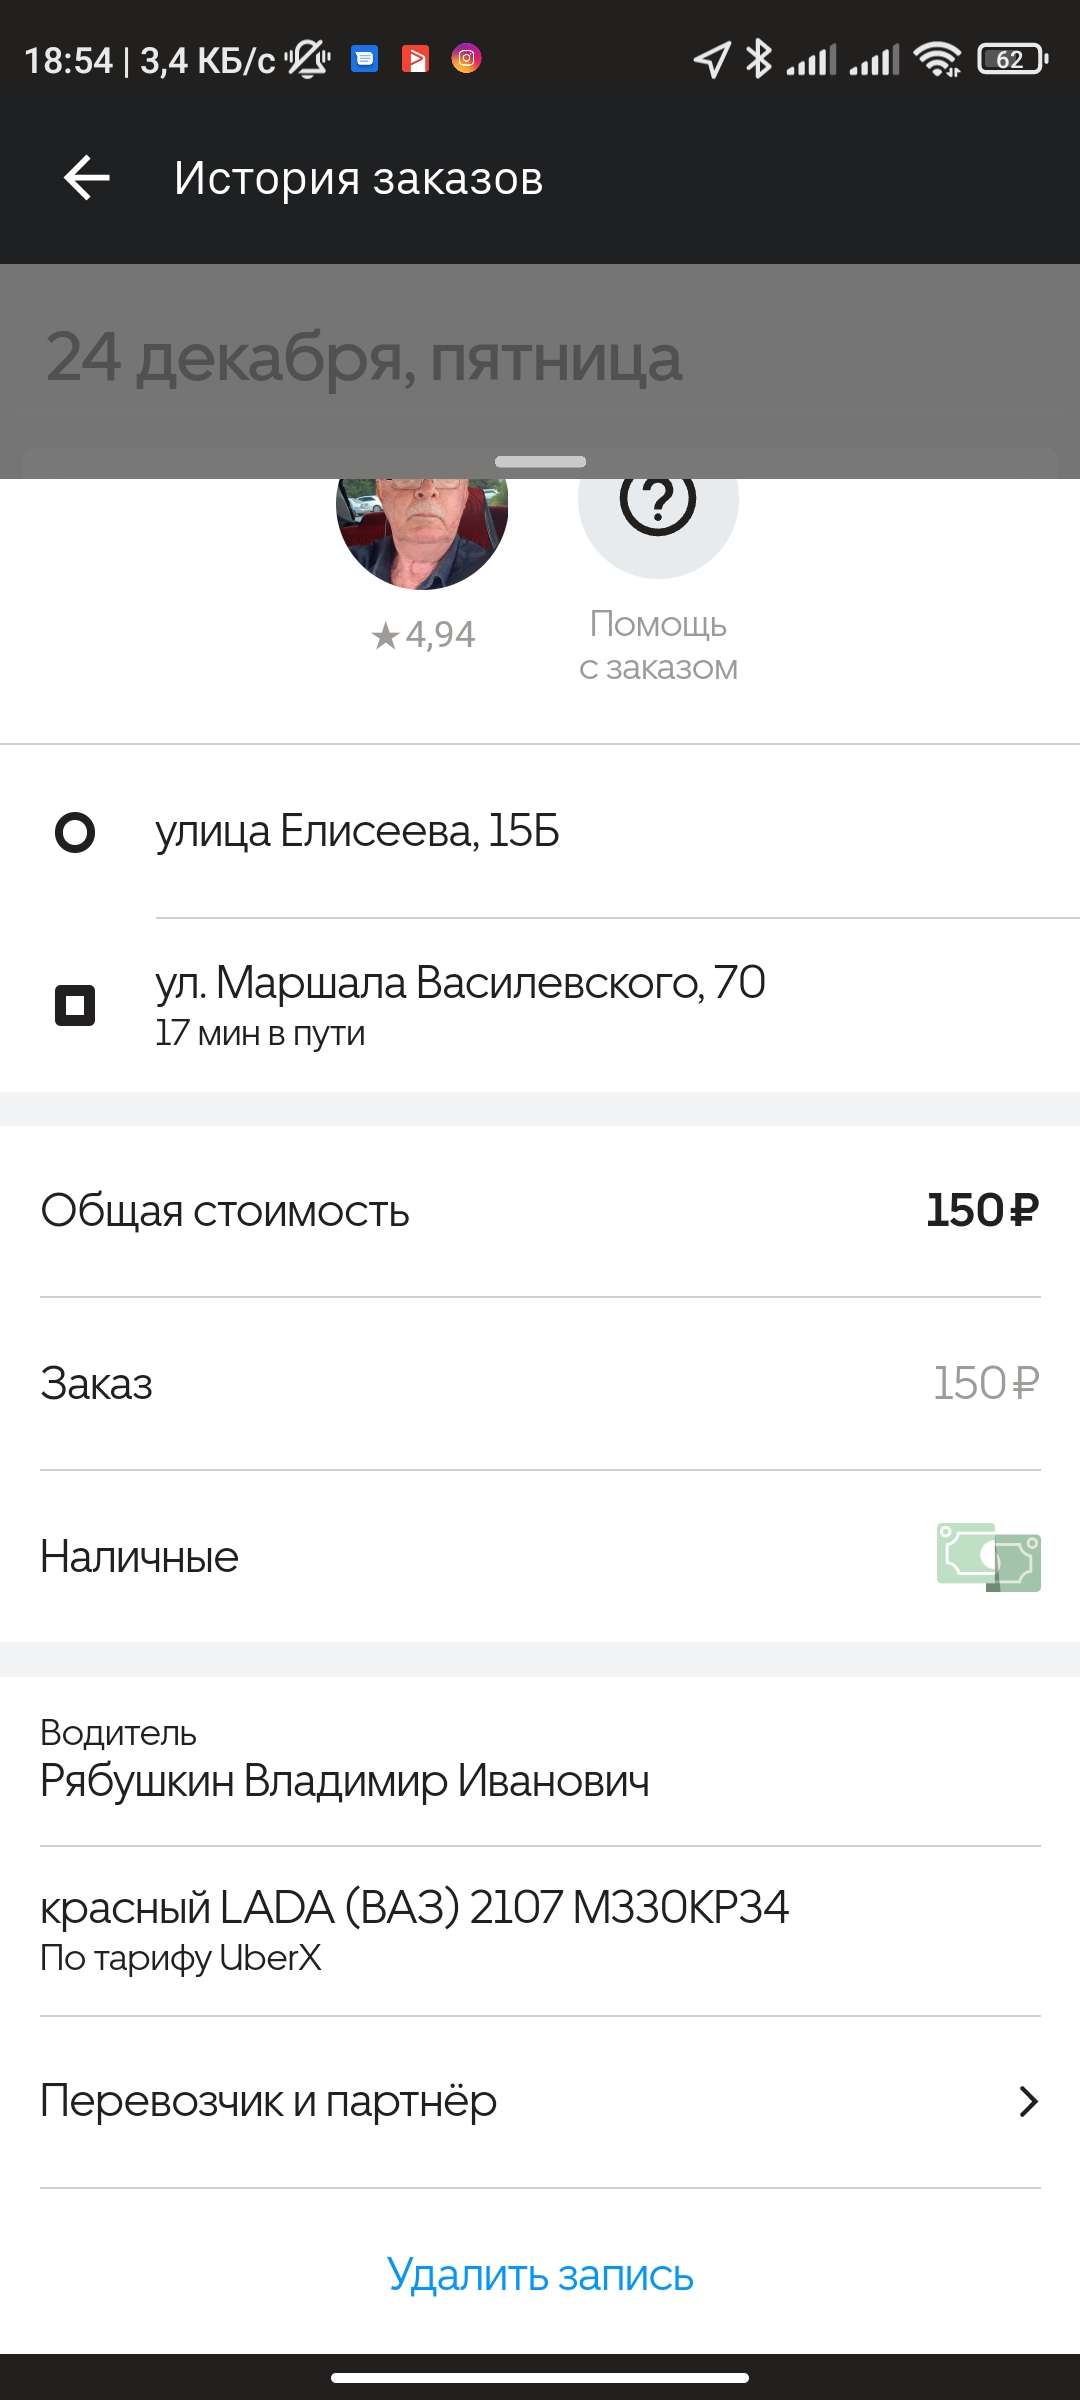Tap the Наличные payment row
This screenshot has width=1080, height=2400.
[140, 1557]
